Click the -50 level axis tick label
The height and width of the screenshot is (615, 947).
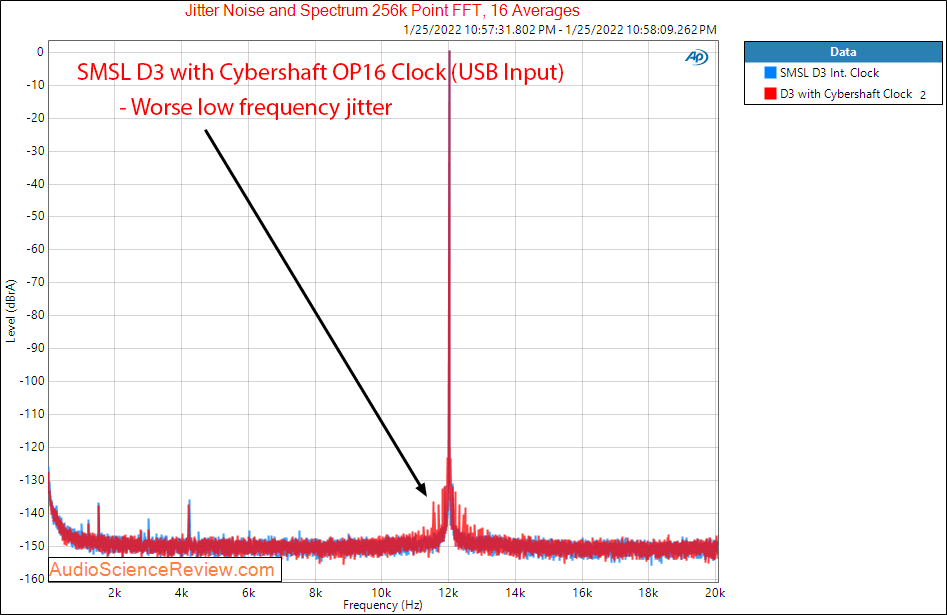tap(35, 216)
